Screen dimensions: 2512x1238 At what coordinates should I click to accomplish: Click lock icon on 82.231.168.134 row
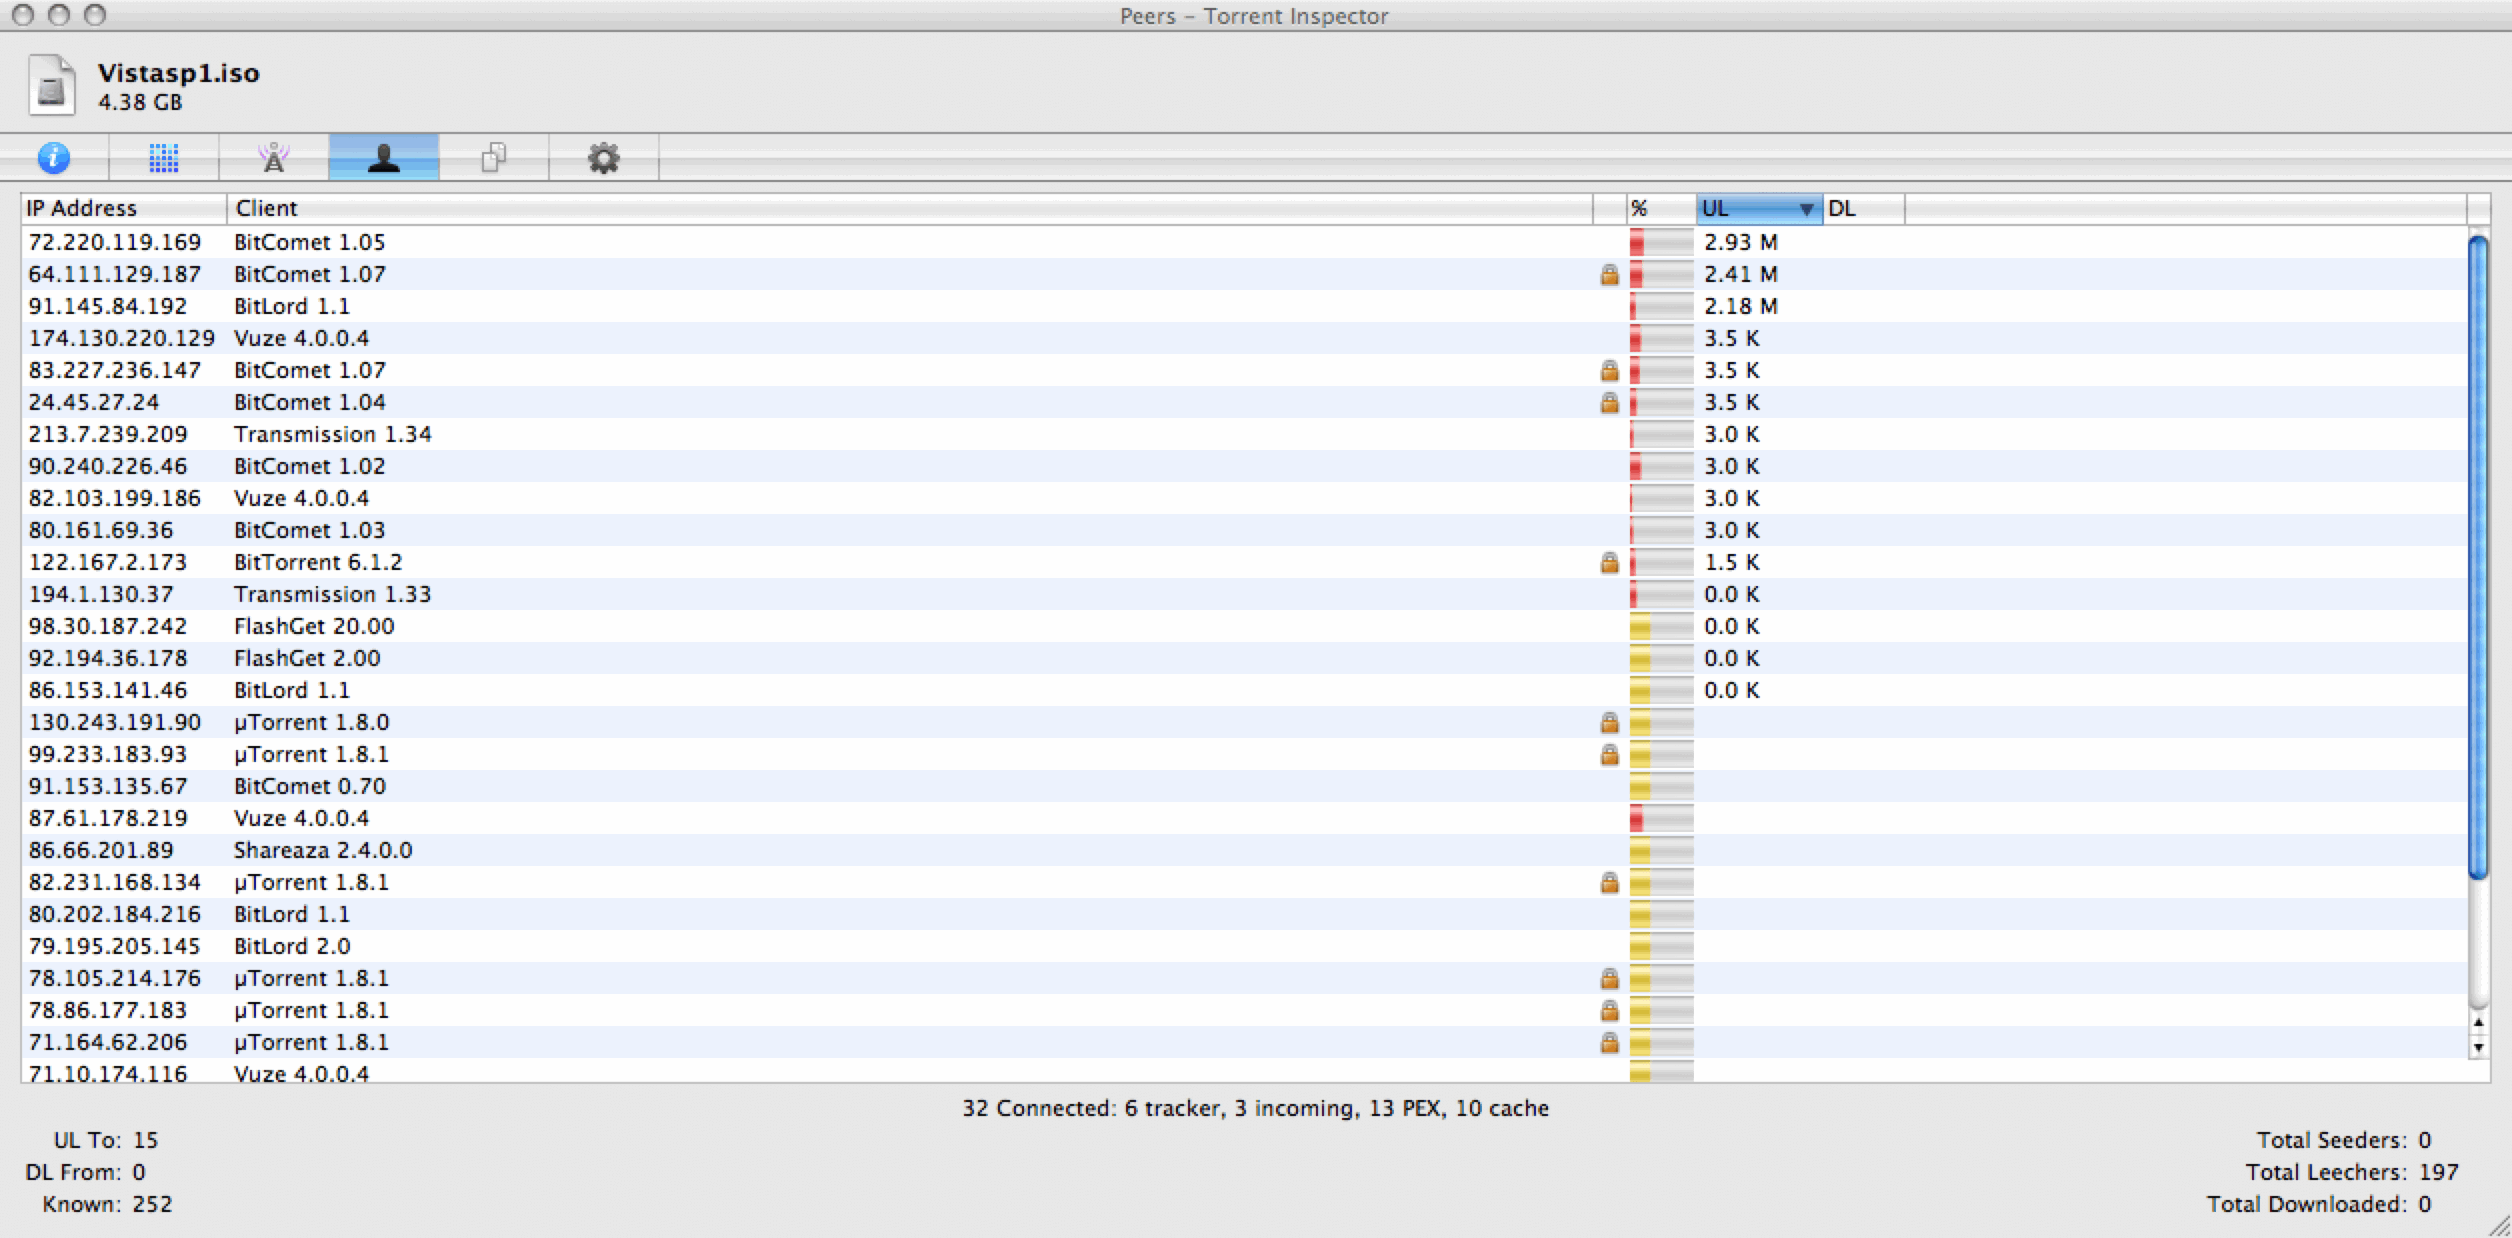pyautogui.click(x=1609, y=882)
